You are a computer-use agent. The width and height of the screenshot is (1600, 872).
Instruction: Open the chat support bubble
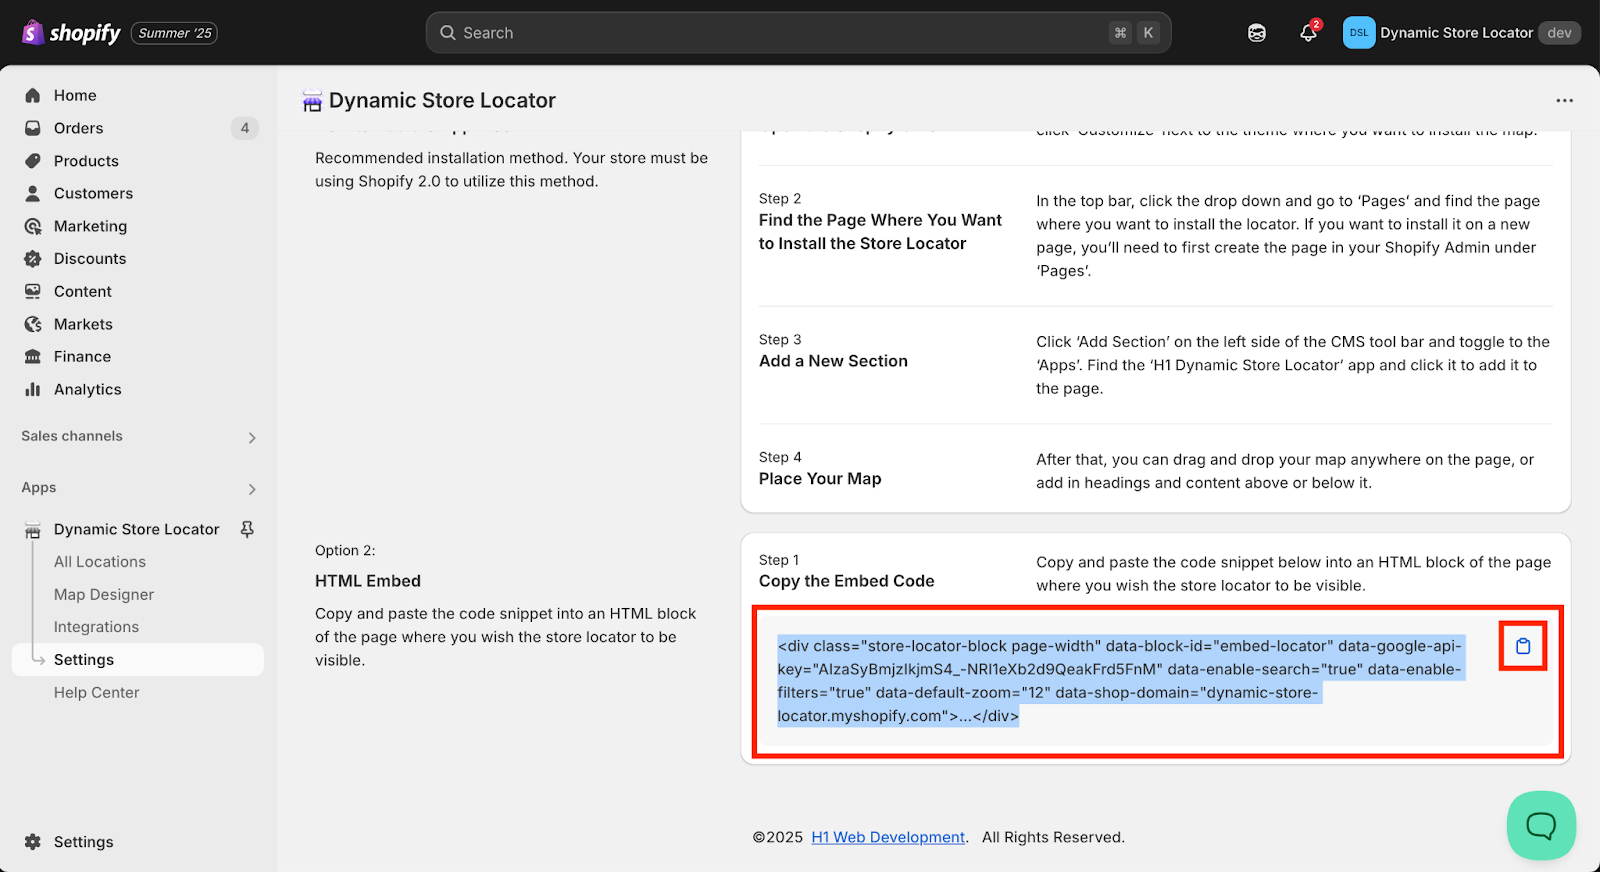[1541, 825]
